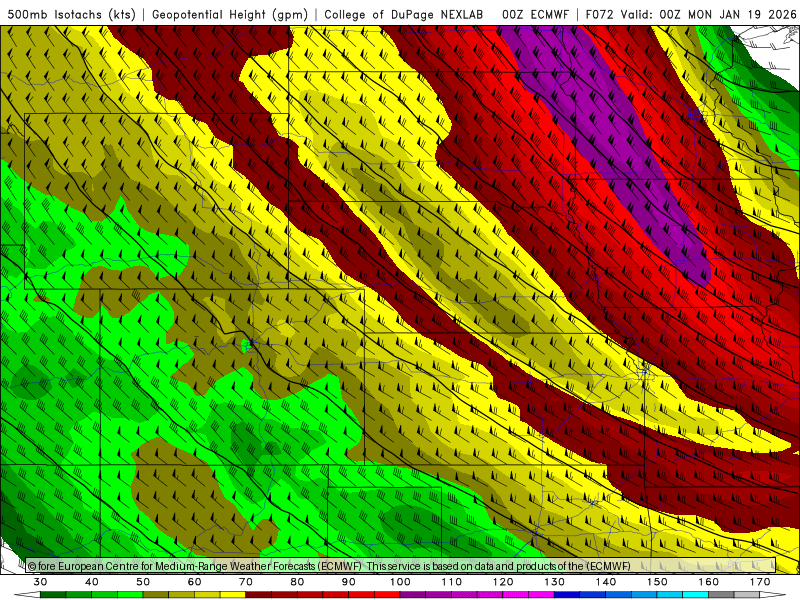Click the '500mb Isotachs (kts)' title text
Image resolution: width=800 pixels, height=600 pixels.
72,14
